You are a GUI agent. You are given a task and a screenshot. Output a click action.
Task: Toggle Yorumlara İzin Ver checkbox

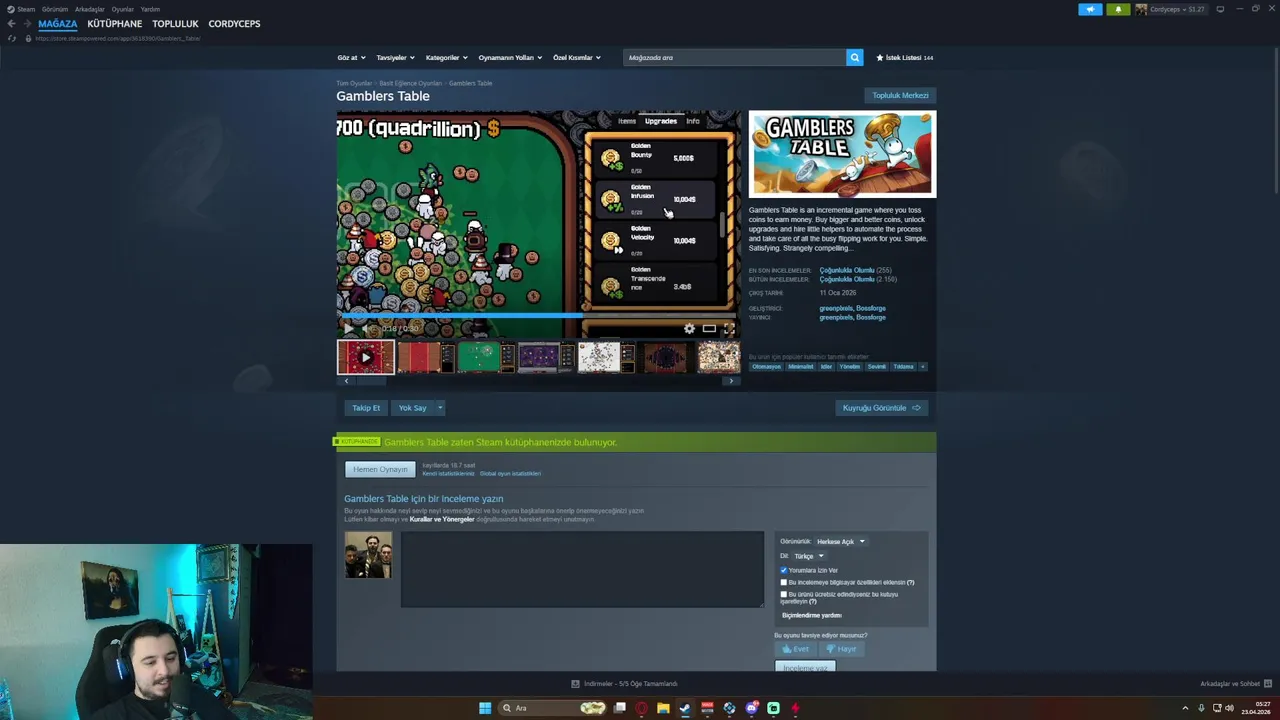pyautogui.click(x=784, y=570)
